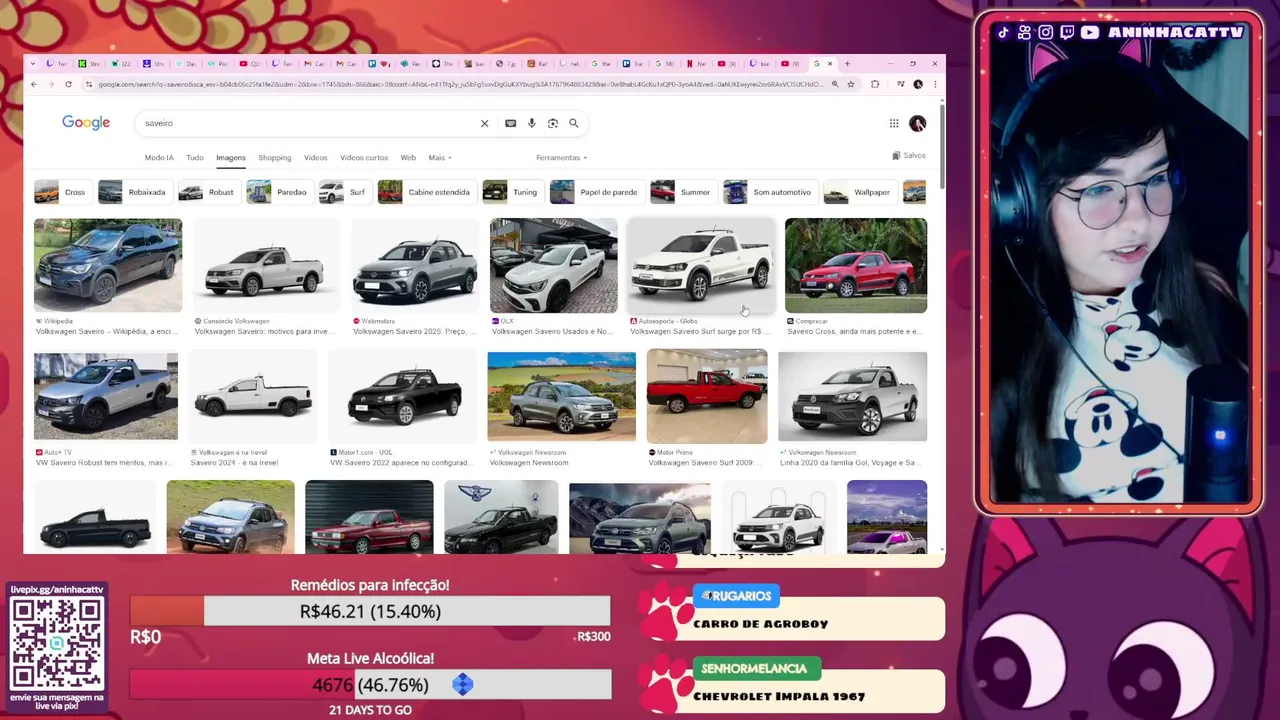This screenshot has width=1280, height=720.
Task: Filter images by Cabine estendida chip
Action: coord(426,192)
